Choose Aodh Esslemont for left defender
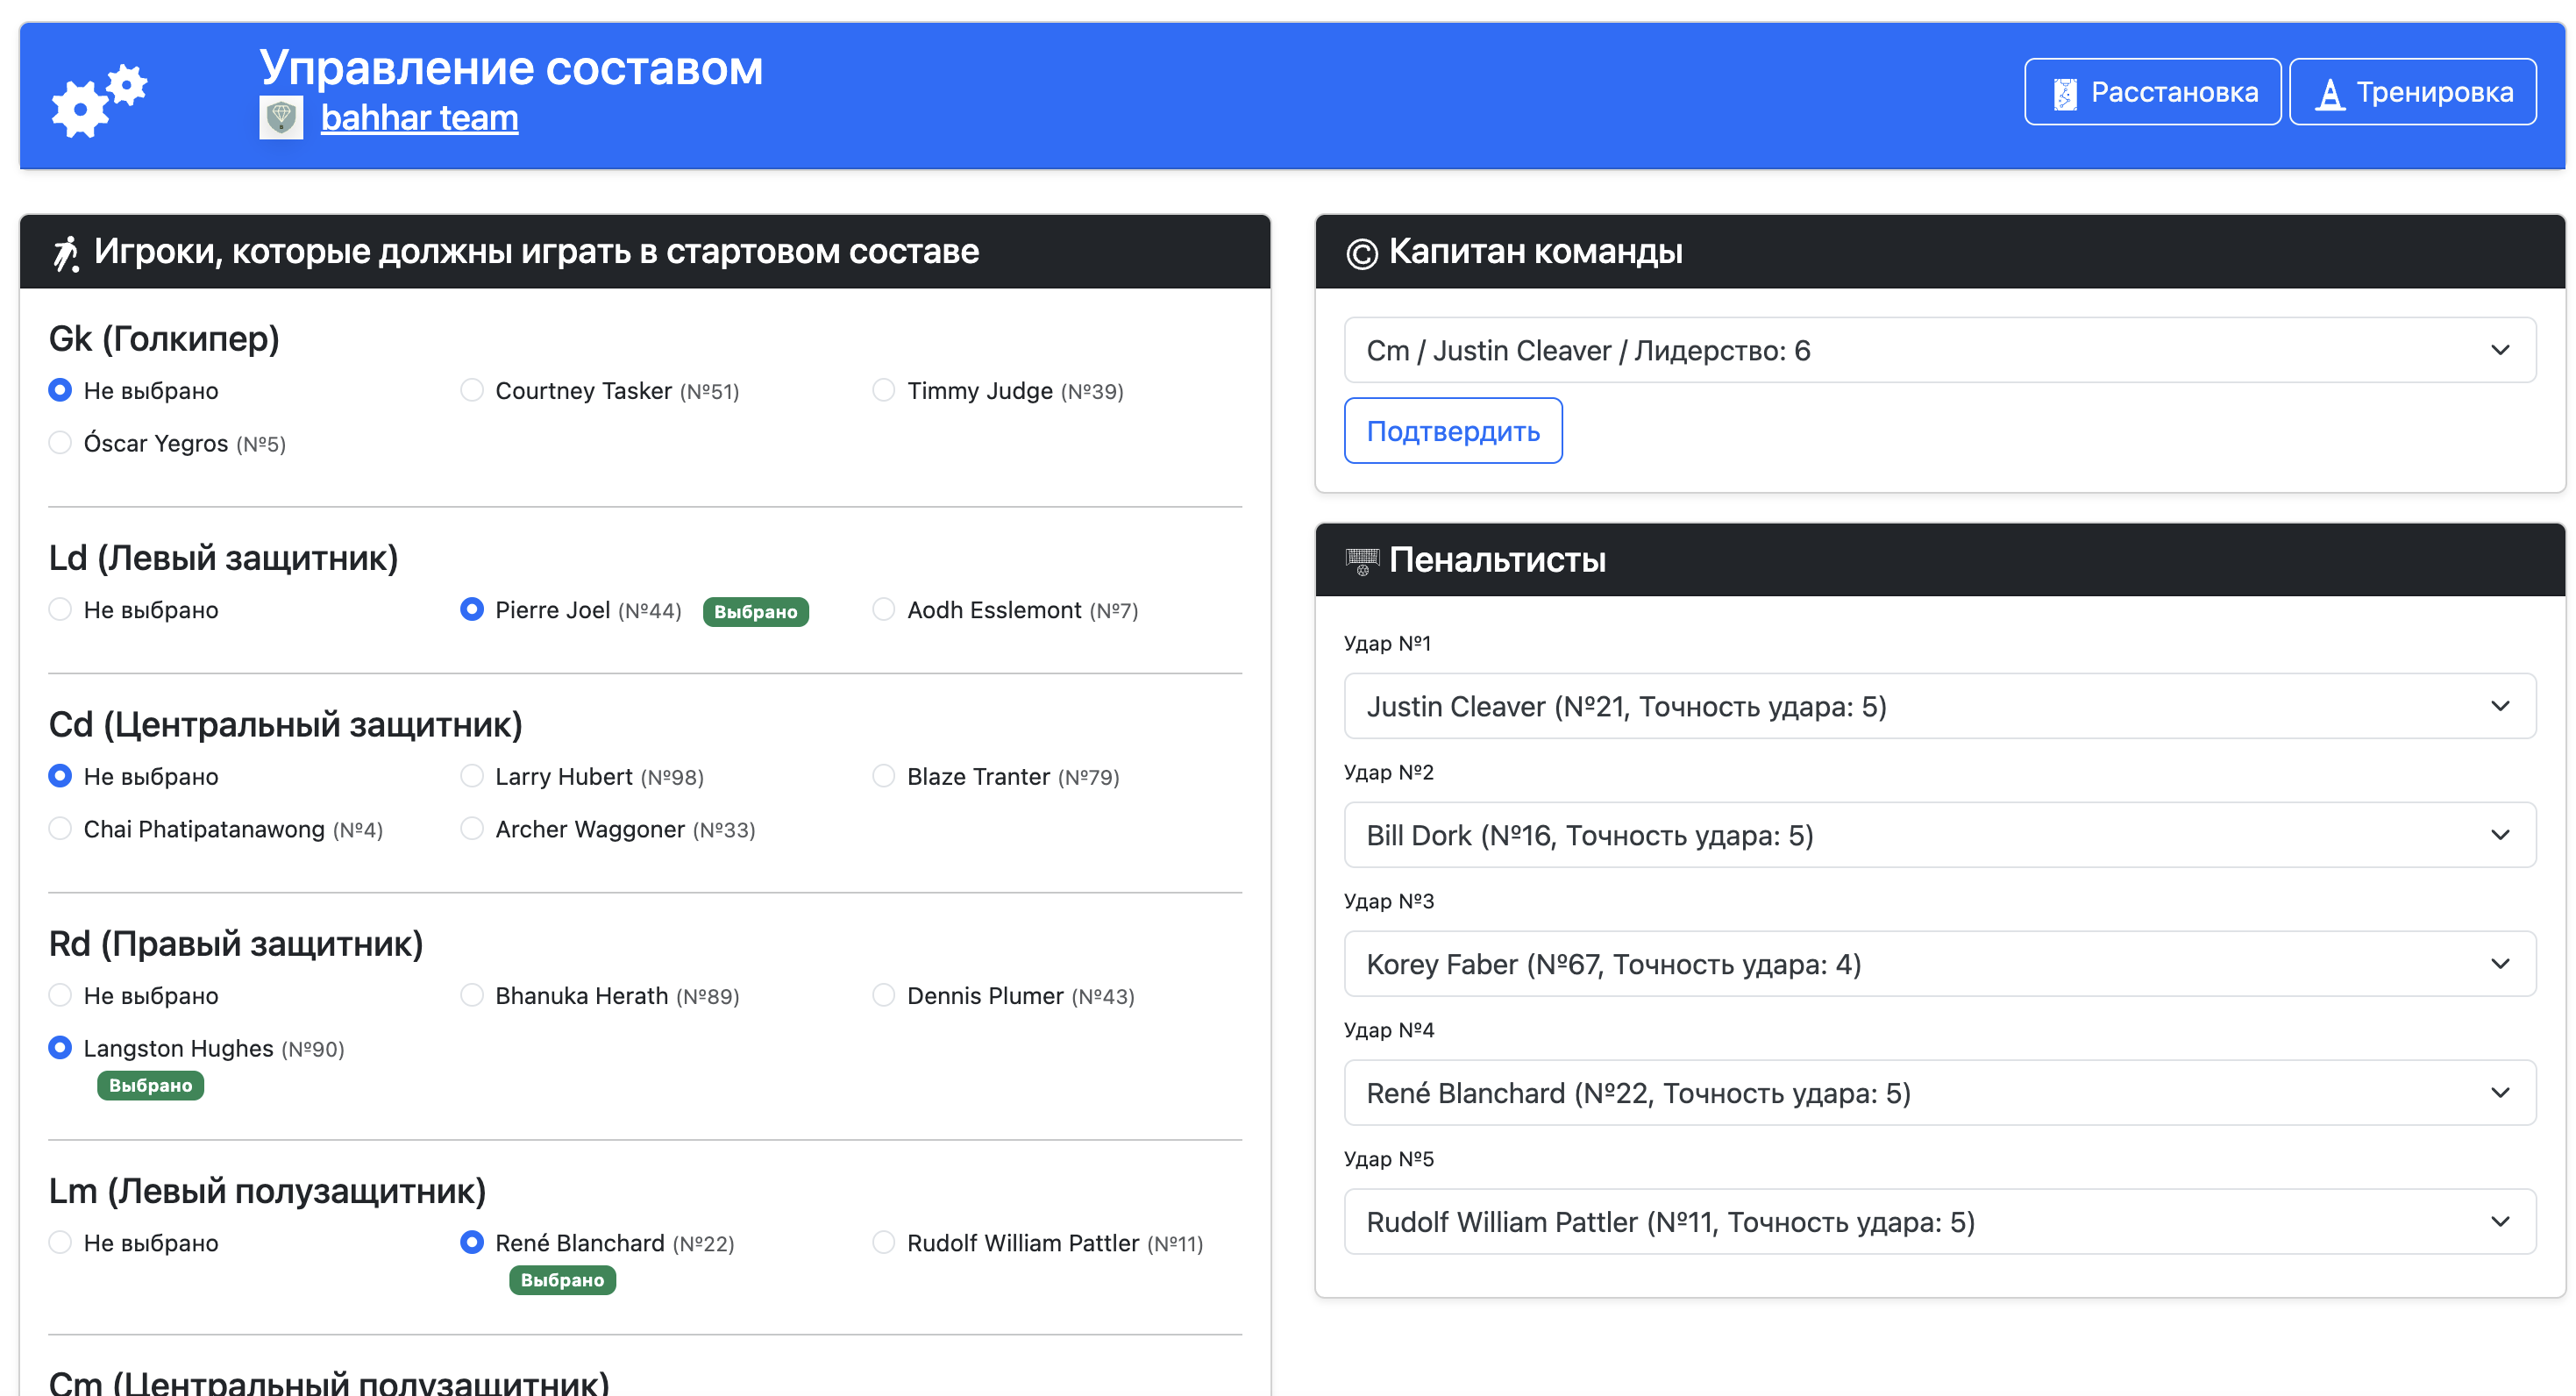Image resolution: width=2576 pixels, height=1396 pixels. coord(883,609)
